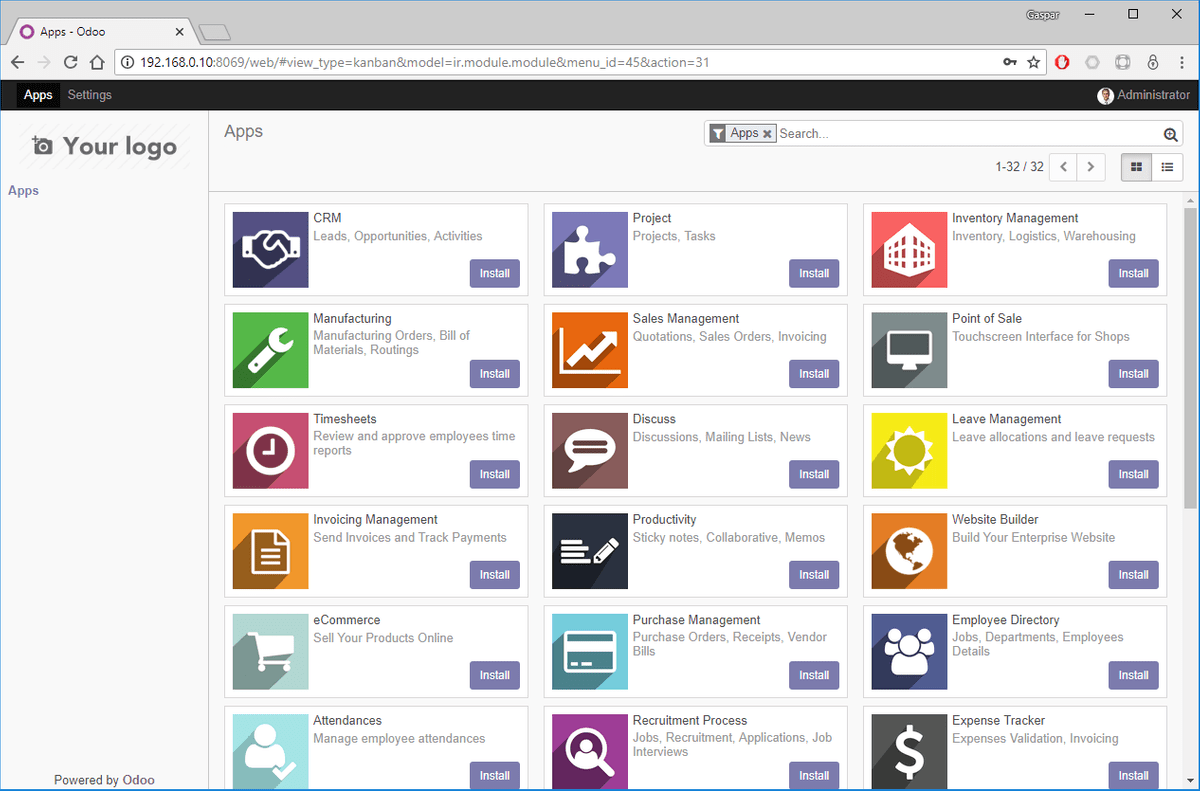The width and height of the screenshot is (1200, 791).
Task: Open the browser menu dots
Action: 1181,62
